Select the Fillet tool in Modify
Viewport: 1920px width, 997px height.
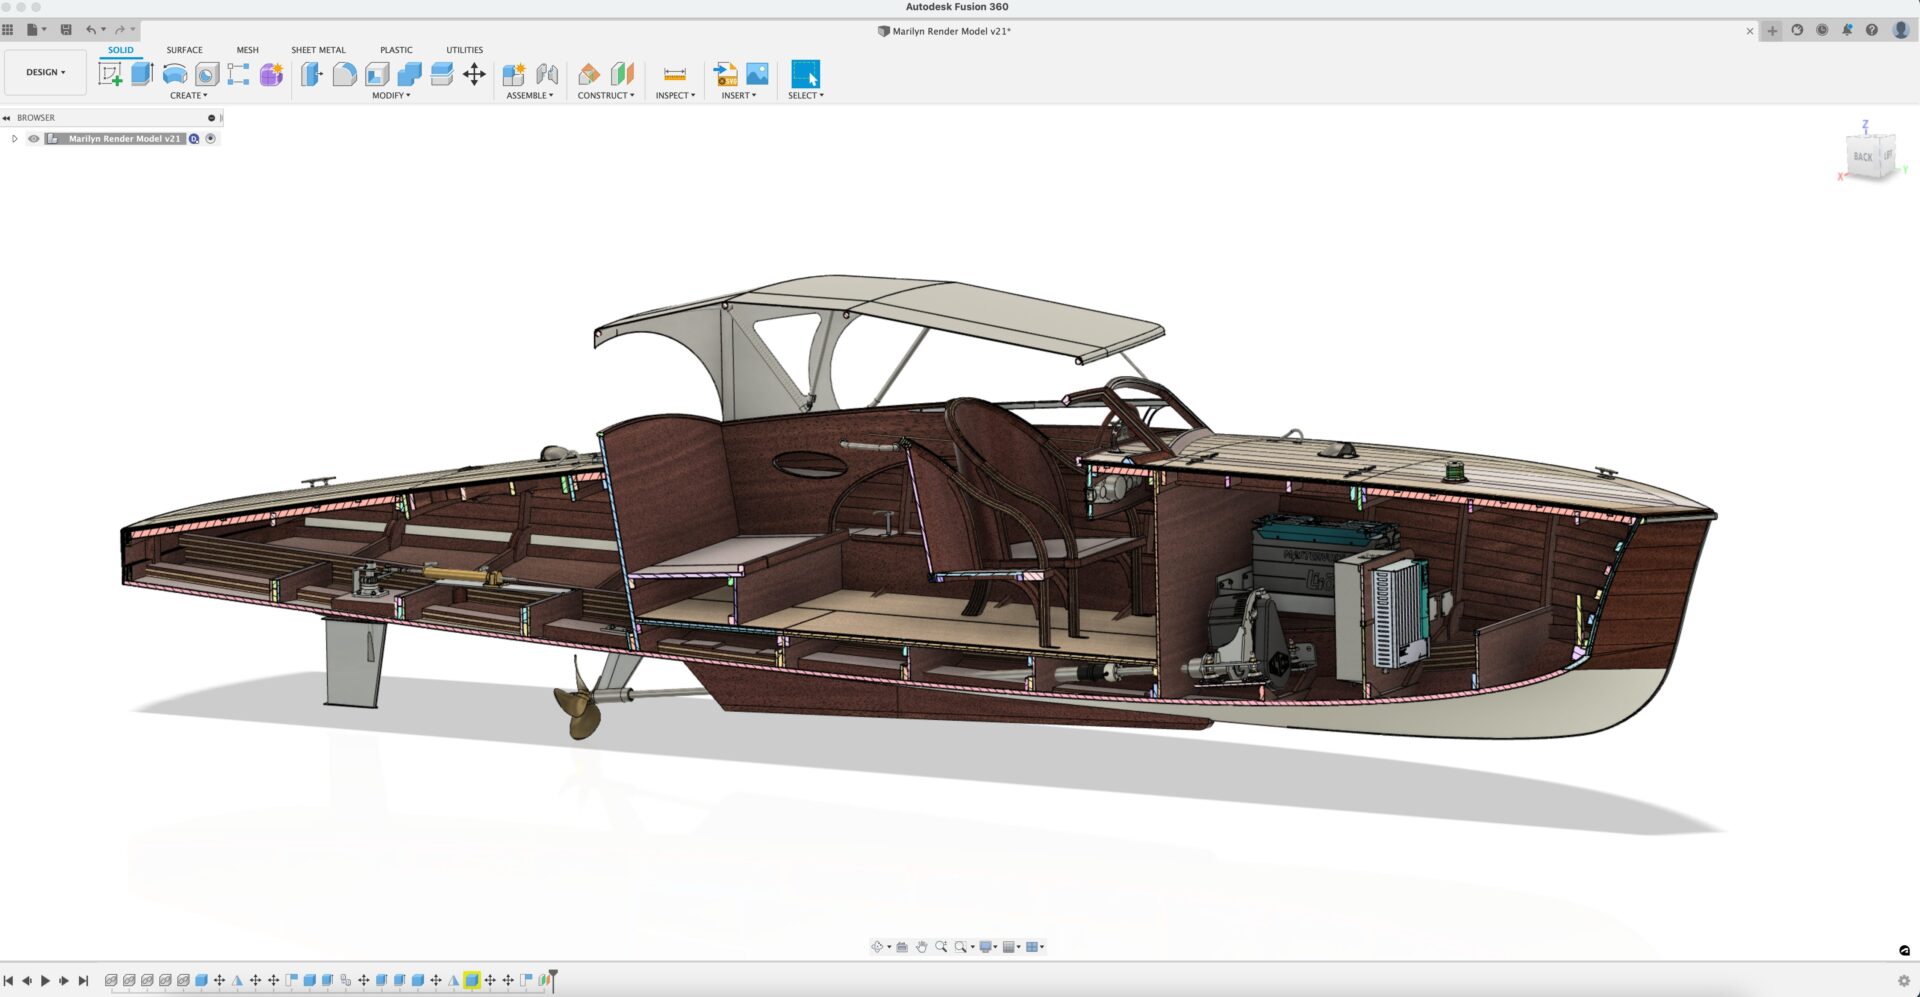(344, 74)
